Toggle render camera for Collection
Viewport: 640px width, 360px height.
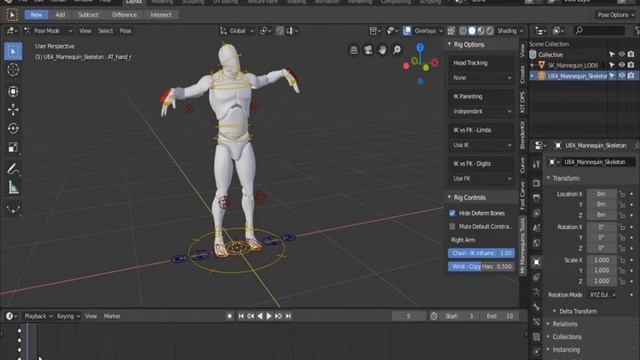pyautogui.click(x=631, y=54)
